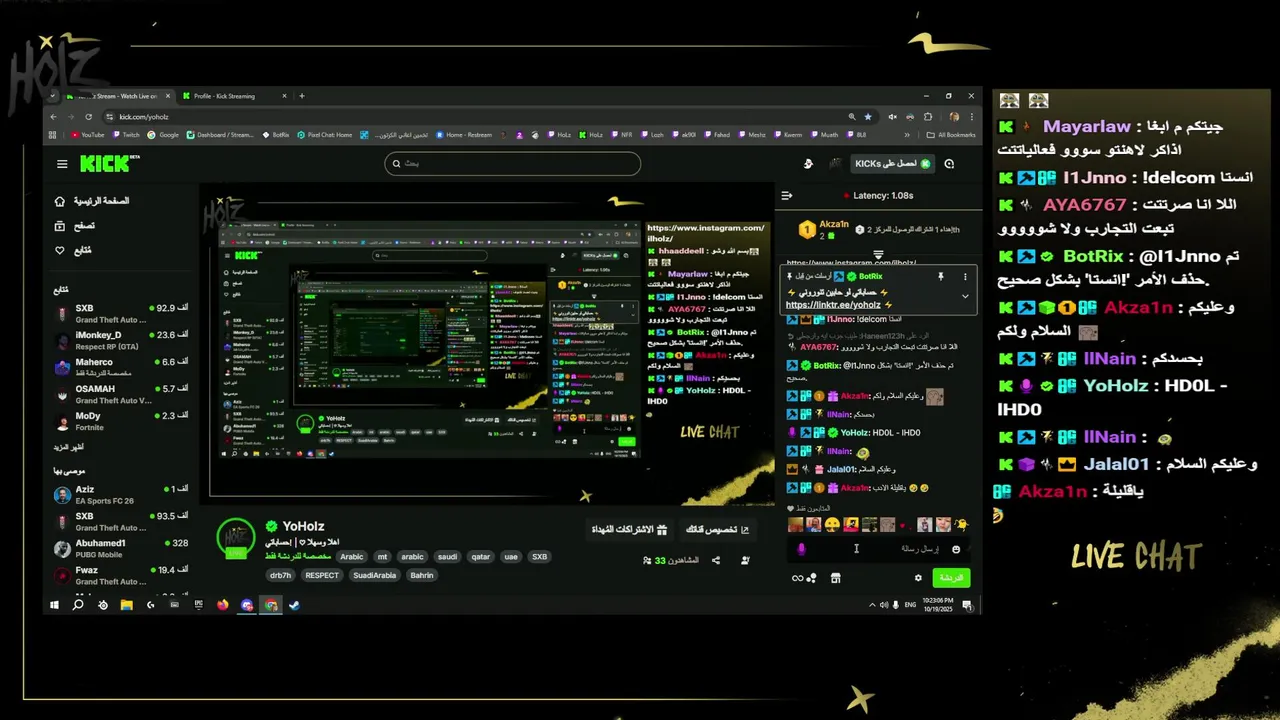
Task: Select the SXB tag under YoHolz
Action: click(539, 557)
